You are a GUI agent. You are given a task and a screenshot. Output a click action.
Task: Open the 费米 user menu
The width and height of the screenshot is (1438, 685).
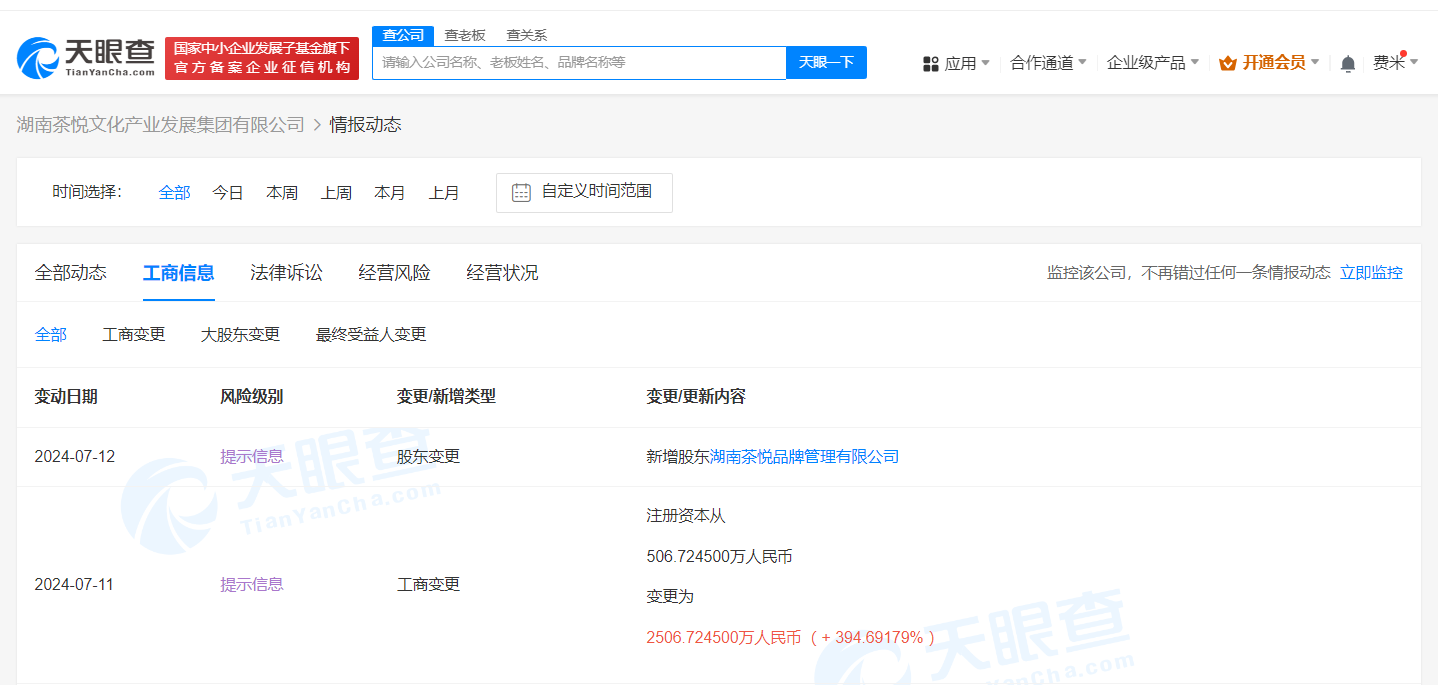pyautogui.click(x=1394, y=63)
